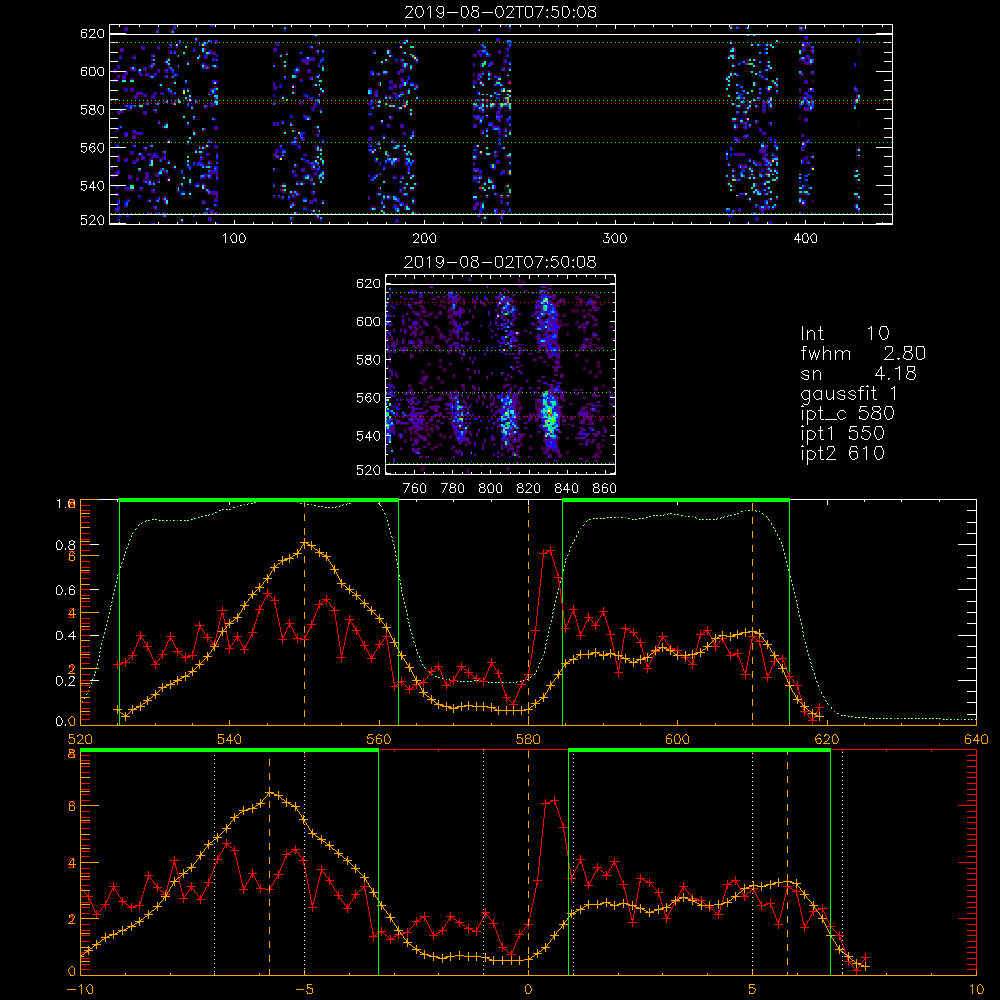This screenshot has width=1000, height=1000.
Task: Click the 'ipt2 610' parameter line
Action: [x=842, y=453]
